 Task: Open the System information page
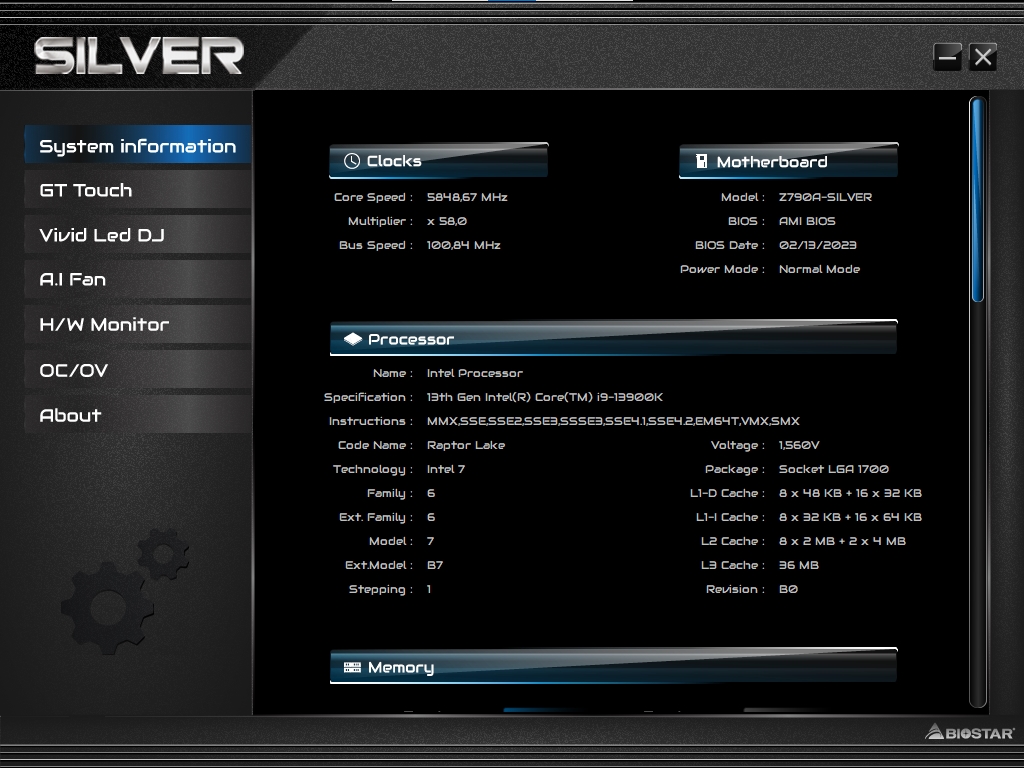click(x=138, y=145)
